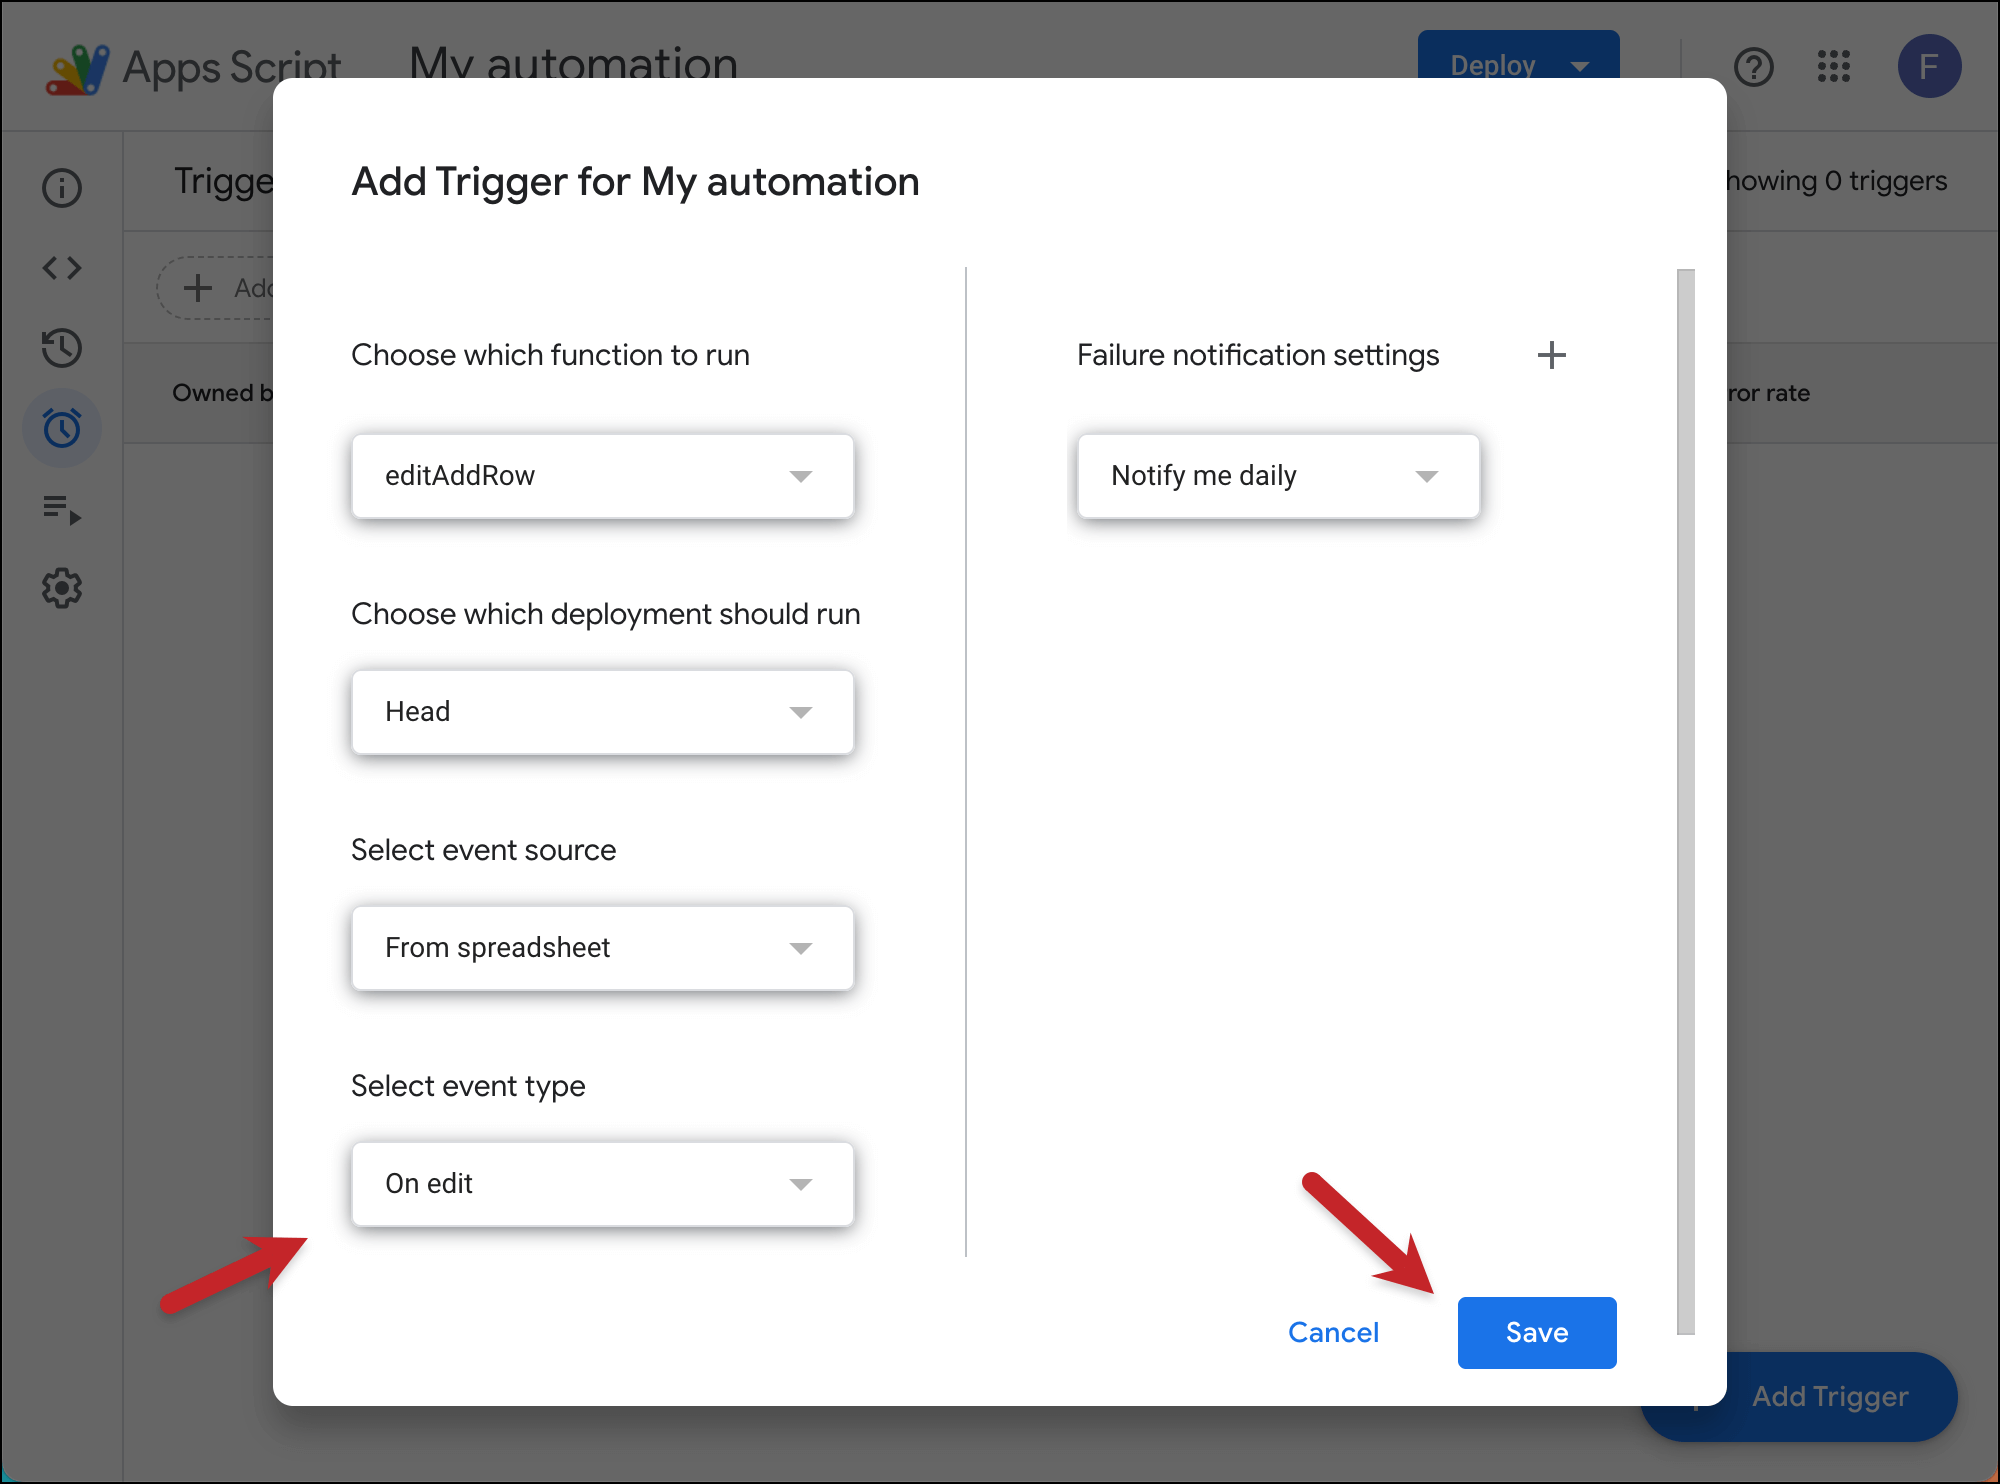Screen dimensions: 2000x1484
Task: Expand the Head deployment dropdown
Action: click(602, 712)
